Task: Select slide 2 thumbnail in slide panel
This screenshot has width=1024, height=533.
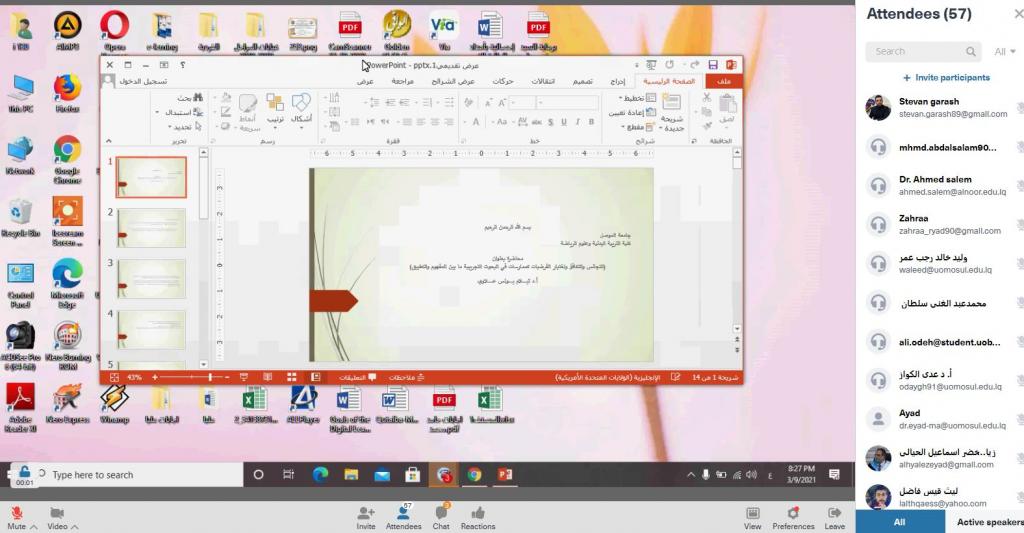Action: pyautogui.click(x=151, y=227)
